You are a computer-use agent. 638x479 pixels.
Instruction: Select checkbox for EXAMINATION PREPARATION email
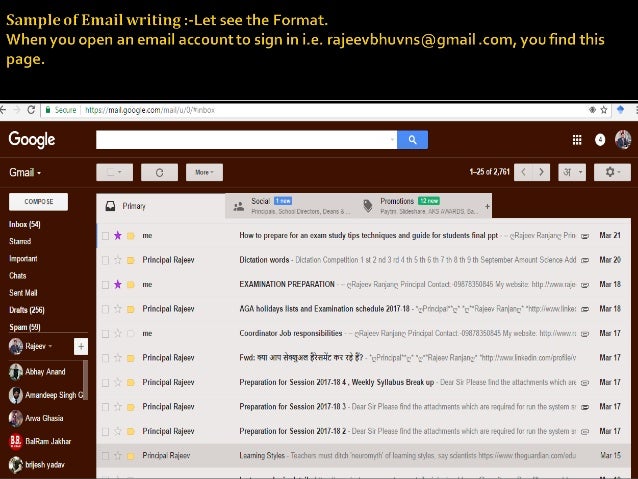[105, 284]
